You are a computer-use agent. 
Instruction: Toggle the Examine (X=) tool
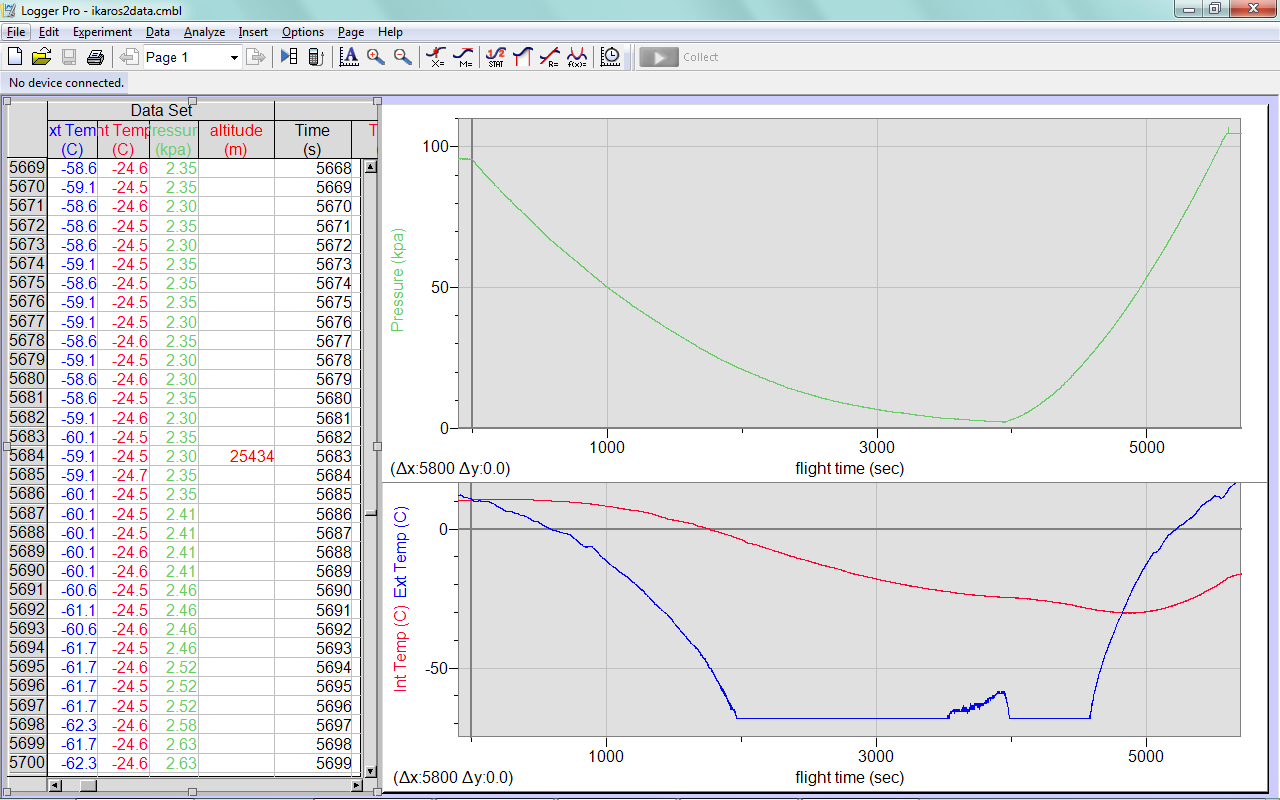click(x=436, y=57)
